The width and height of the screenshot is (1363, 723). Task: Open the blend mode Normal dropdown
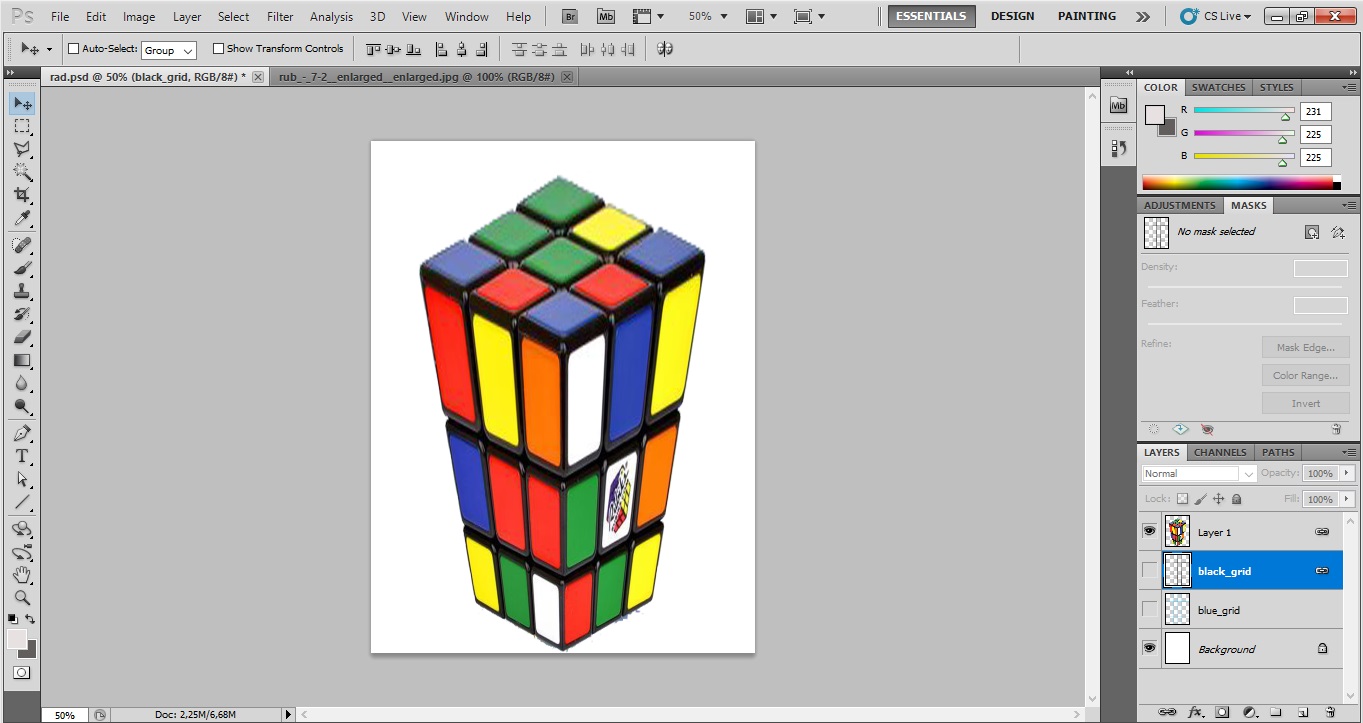[1198, 474]
